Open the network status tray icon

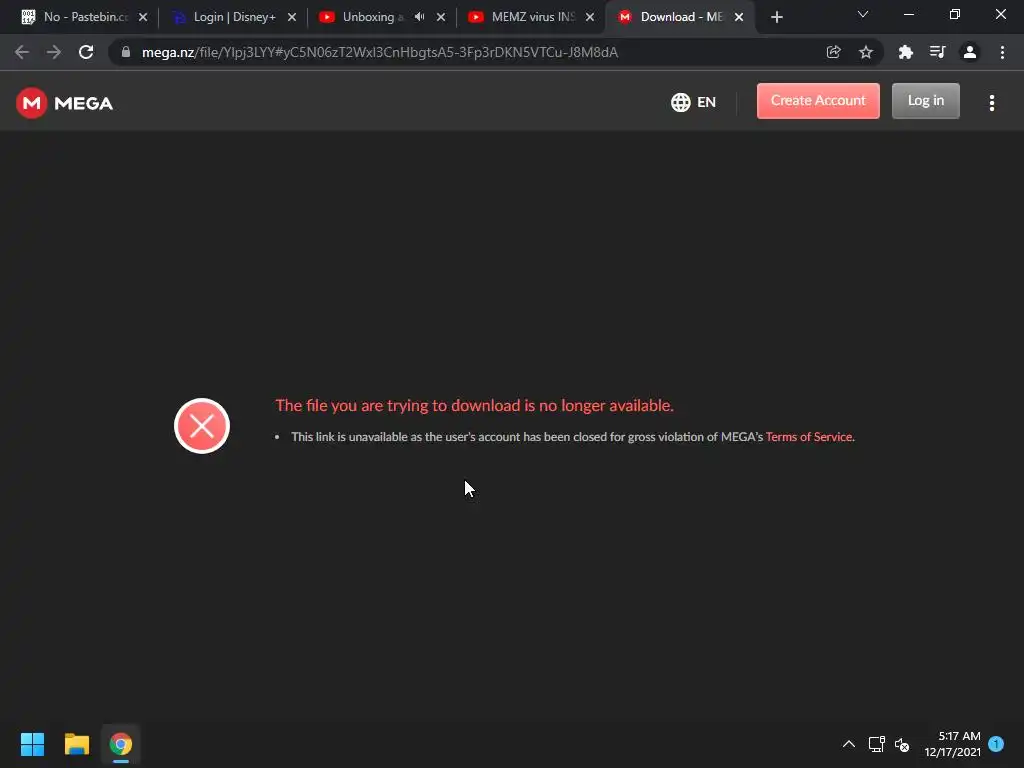click(x=876, y=744)
